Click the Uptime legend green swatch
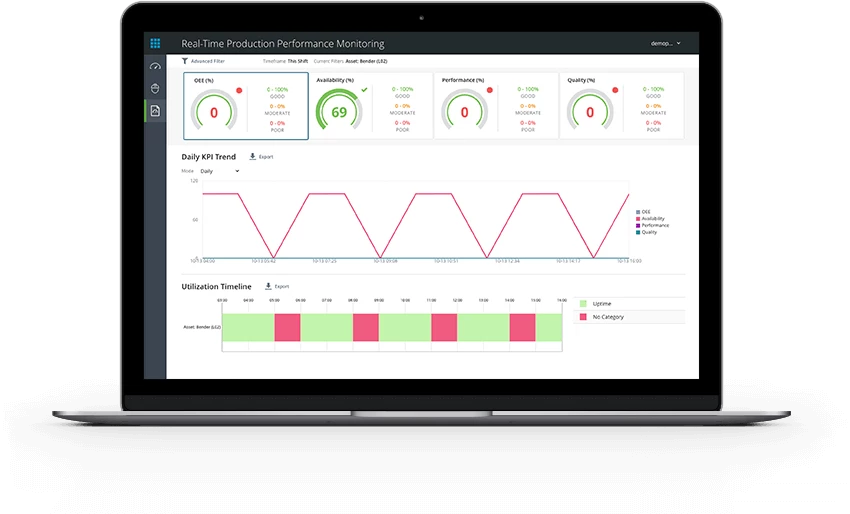 coord(583,304)
